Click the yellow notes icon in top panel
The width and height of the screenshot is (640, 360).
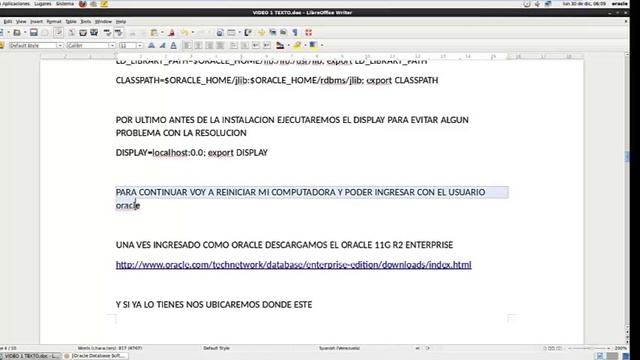click(104, 4)
